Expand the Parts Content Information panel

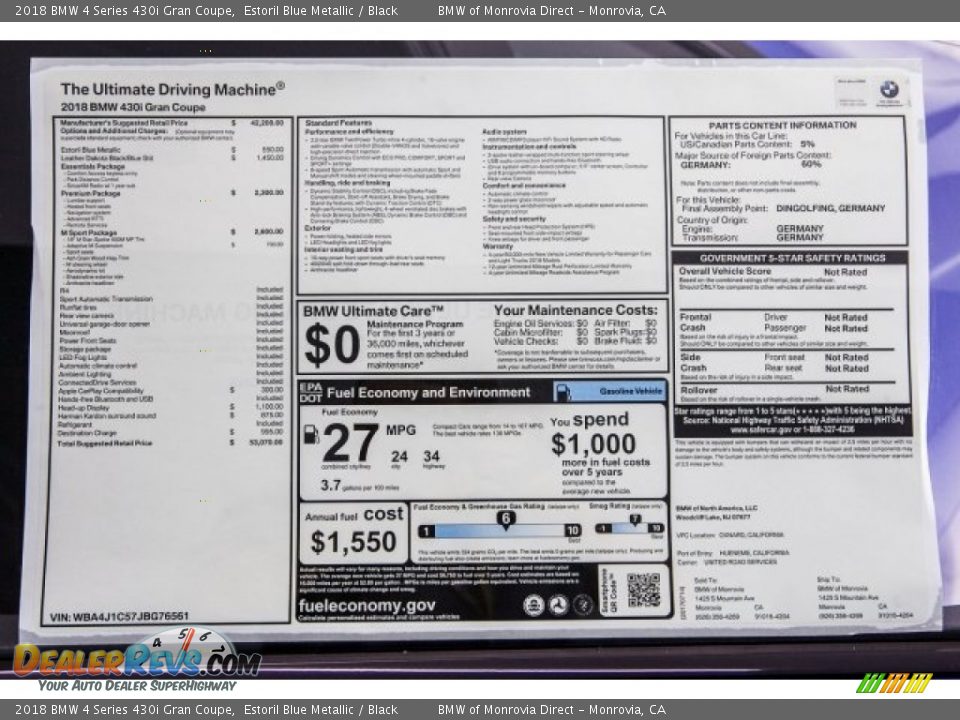pos(782,124)
